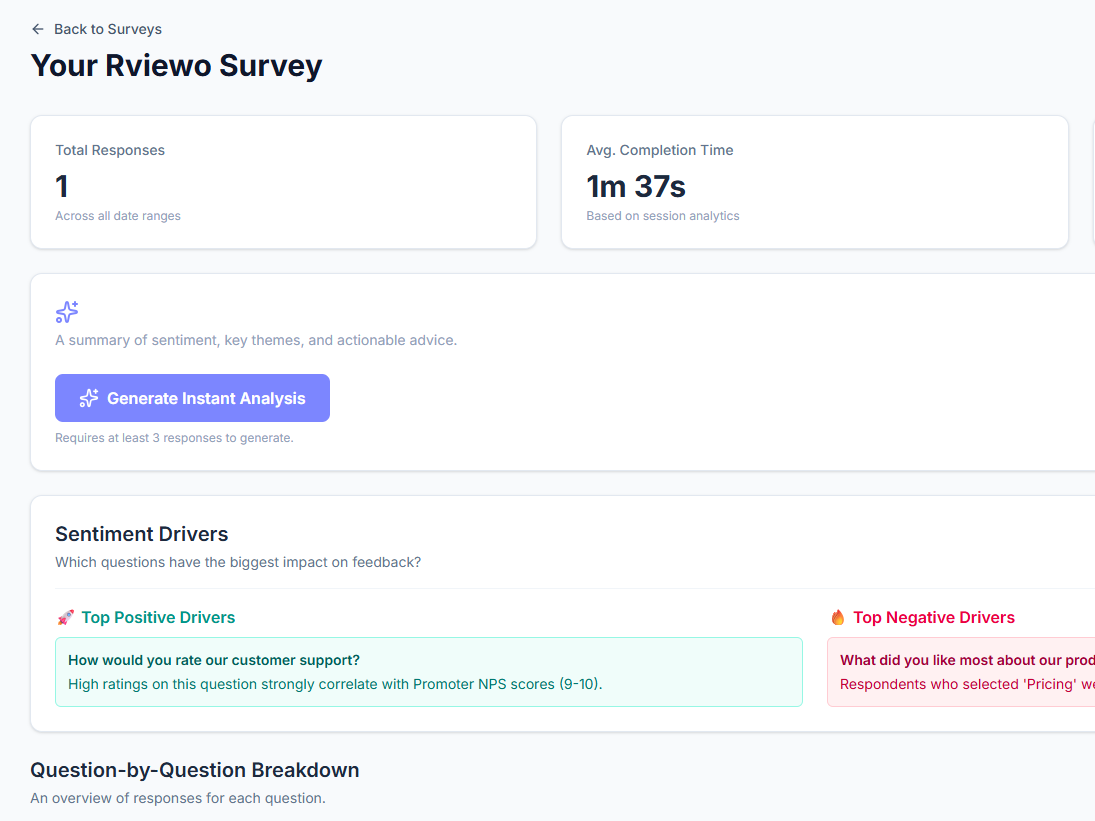Select the Total Responses stat card
Screen dimensions: 1095x821
tap(283, 182)
